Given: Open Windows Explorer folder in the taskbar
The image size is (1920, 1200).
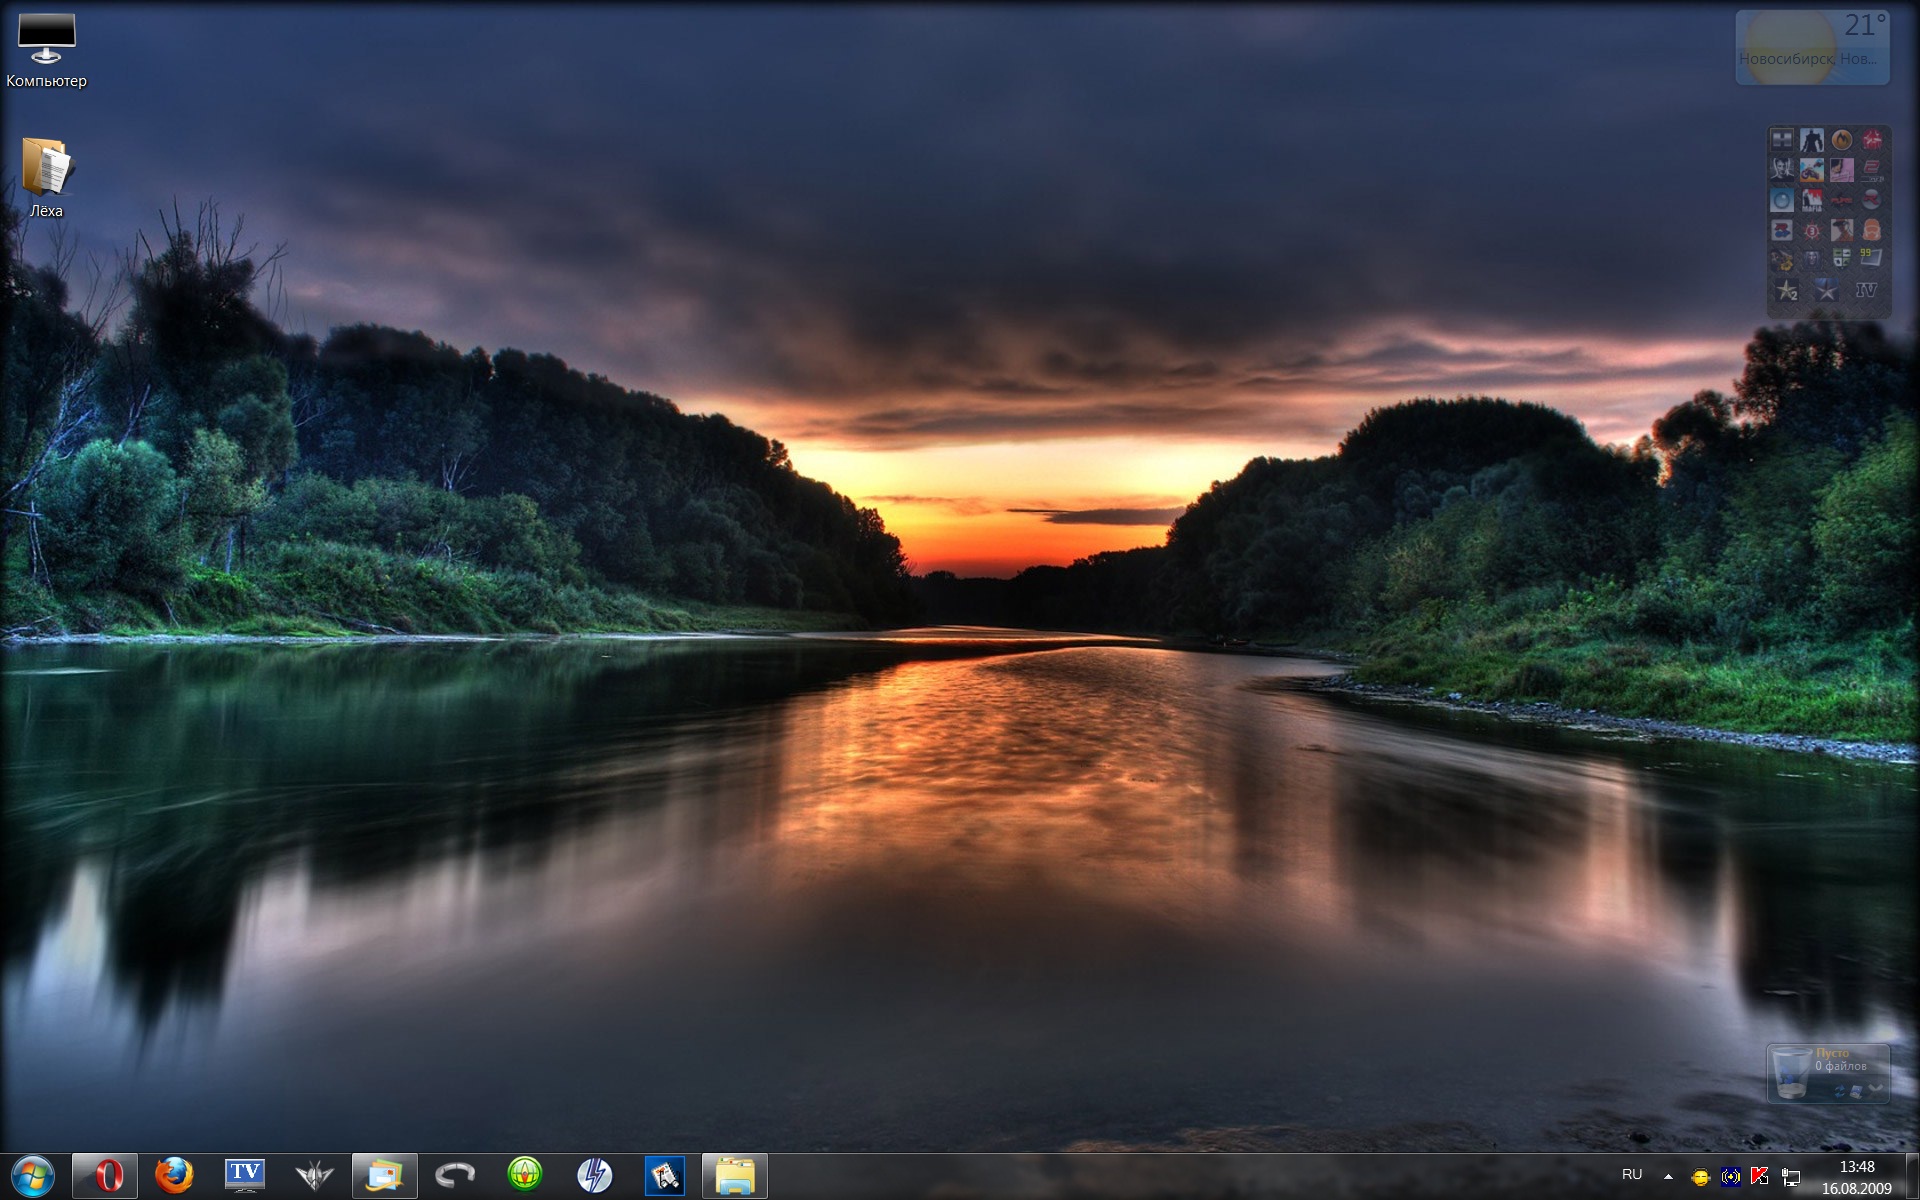Looking at the screenshot, I should coord(735,1175).
